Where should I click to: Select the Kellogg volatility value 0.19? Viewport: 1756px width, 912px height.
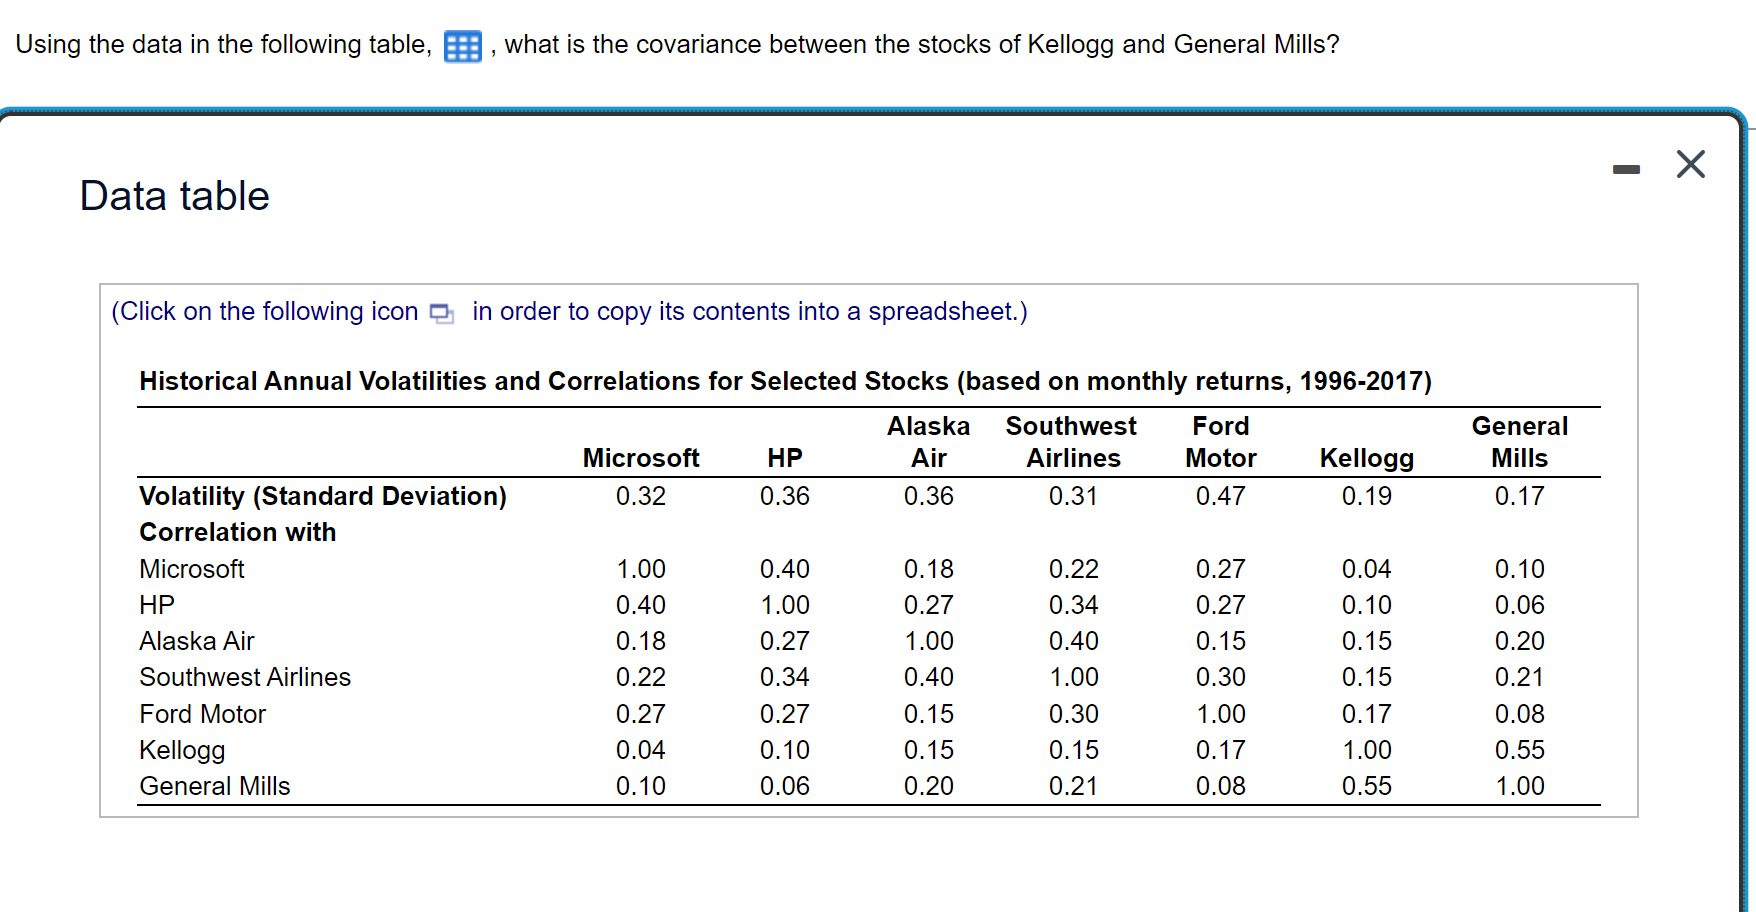1366,496
